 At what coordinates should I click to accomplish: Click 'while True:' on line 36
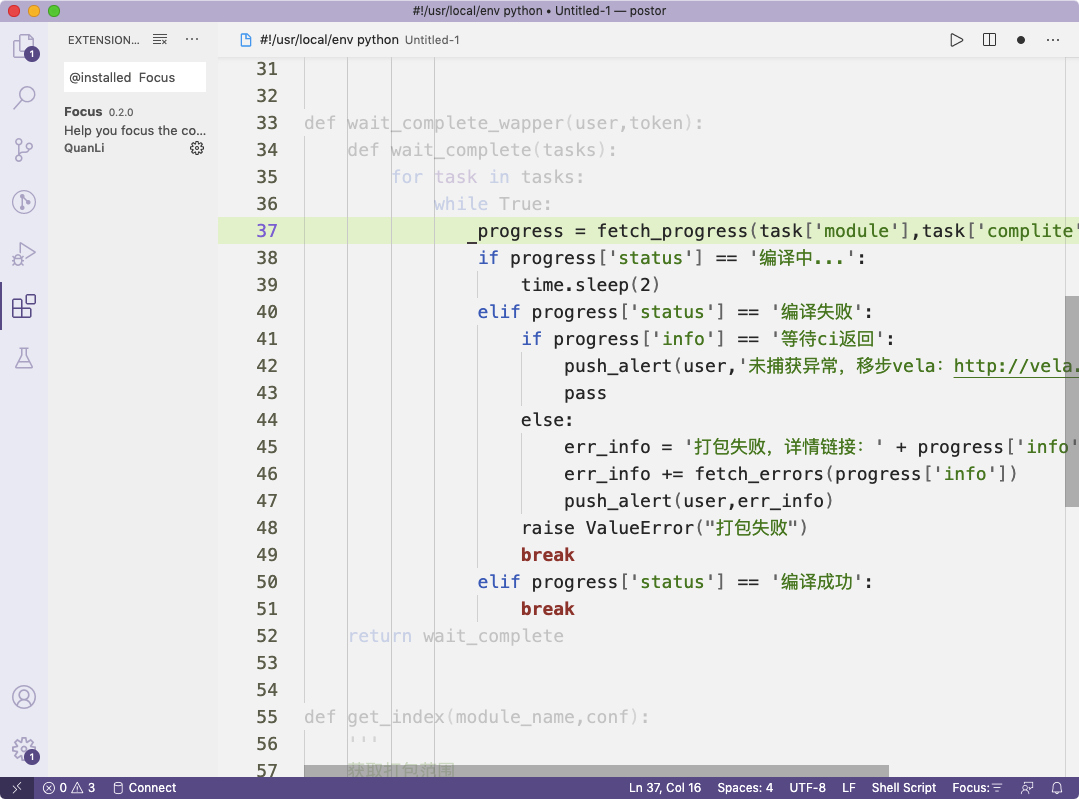(493, 204)
